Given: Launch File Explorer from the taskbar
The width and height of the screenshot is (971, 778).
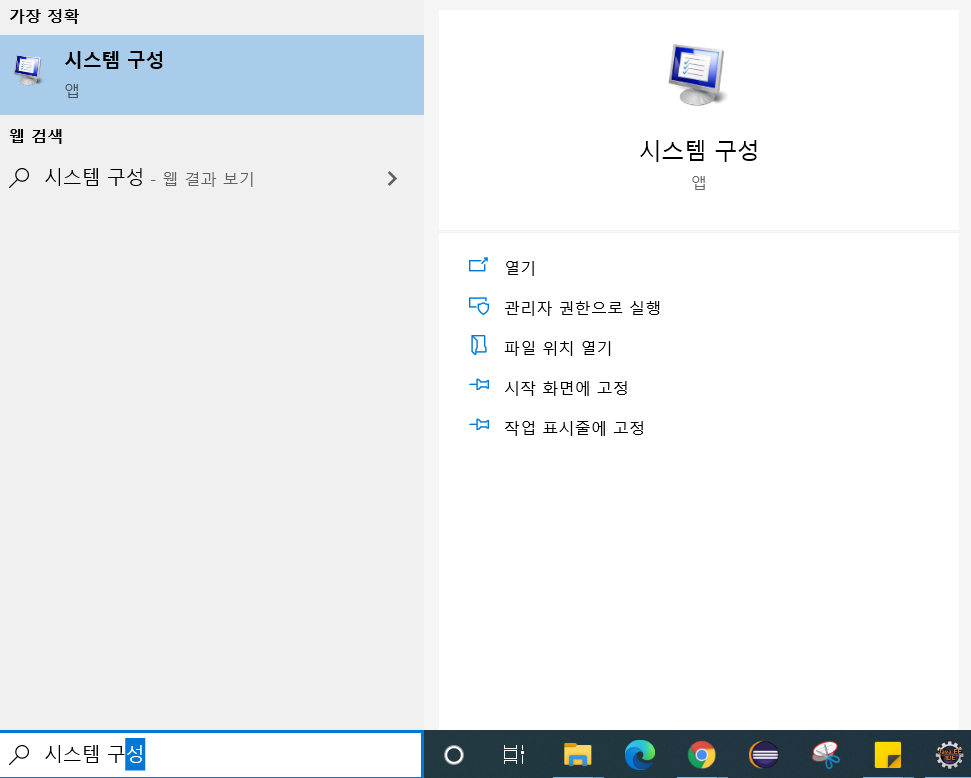Looking at the screenshot, I should pos(576,756).
